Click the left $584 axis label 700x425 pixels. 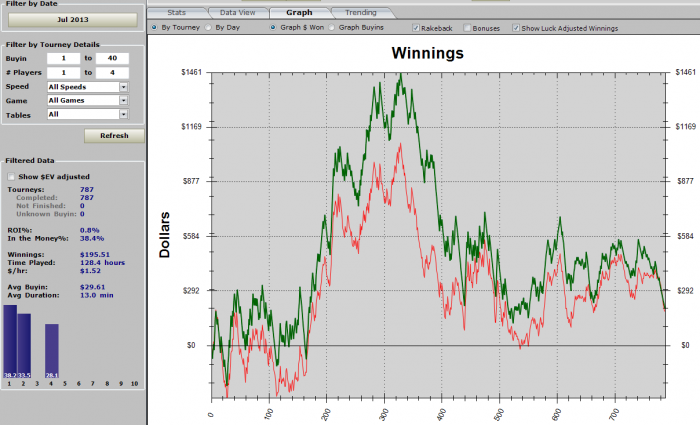pyautogui.click(x=193, y=236)
